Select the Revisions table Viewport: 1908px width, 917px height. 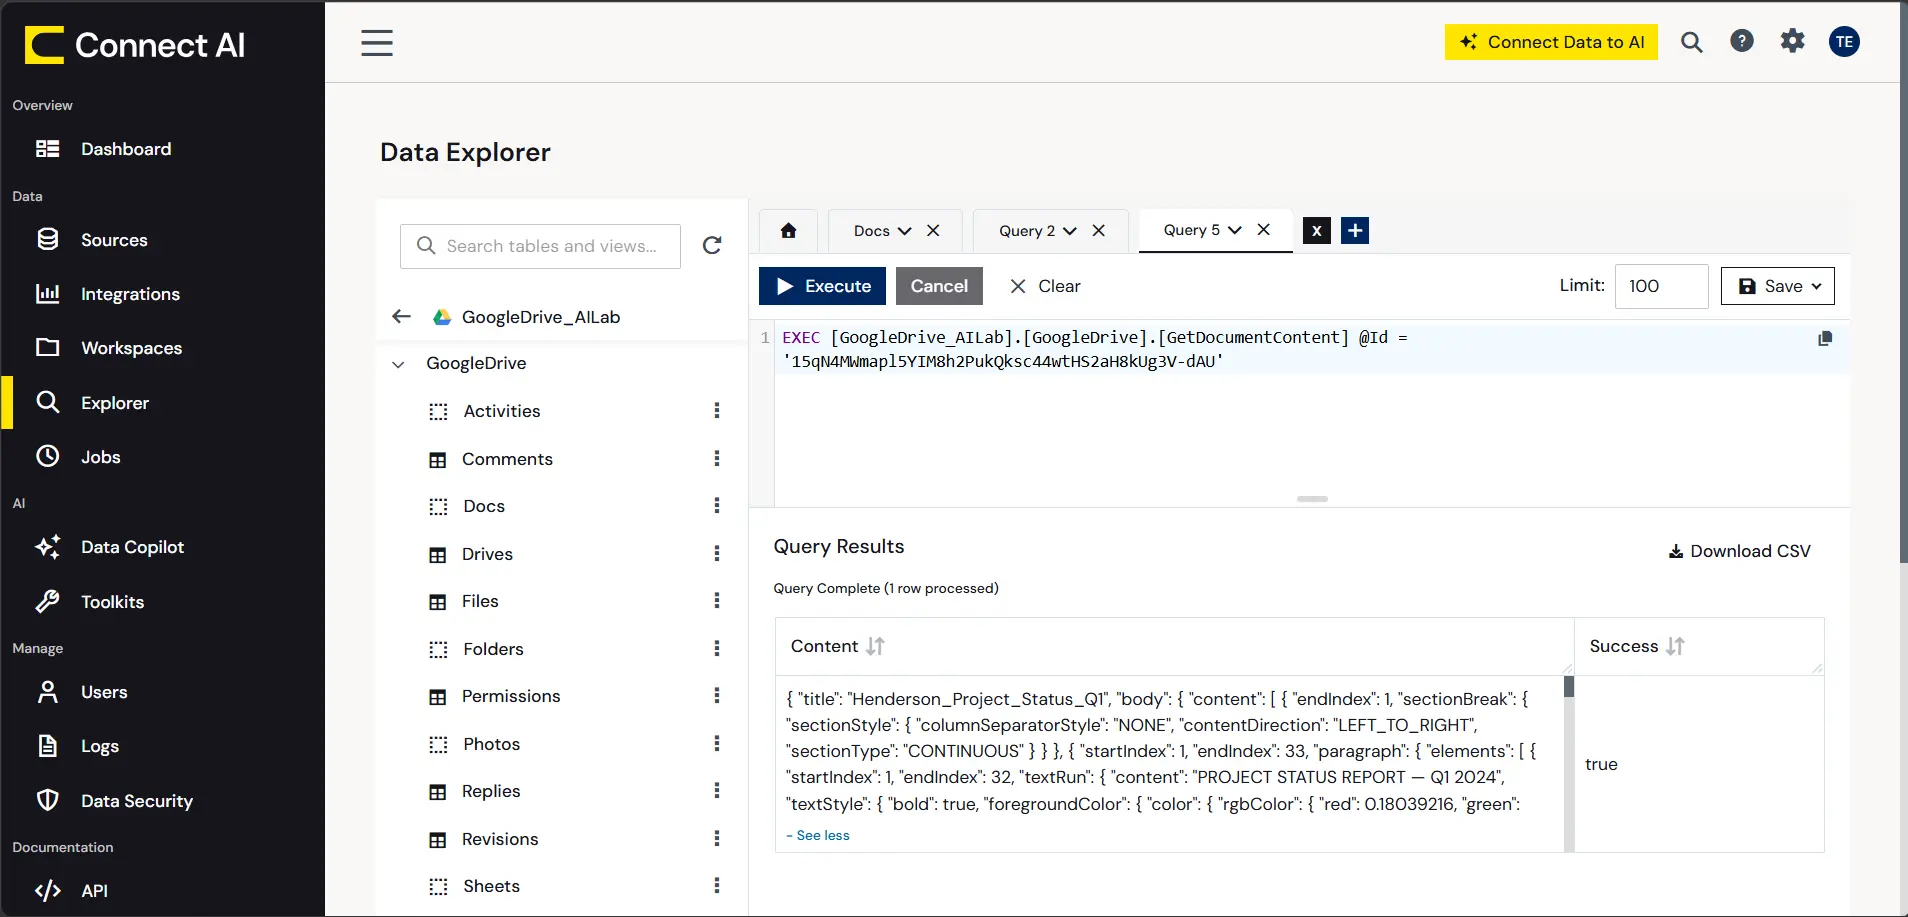click(x=500, y=839)
